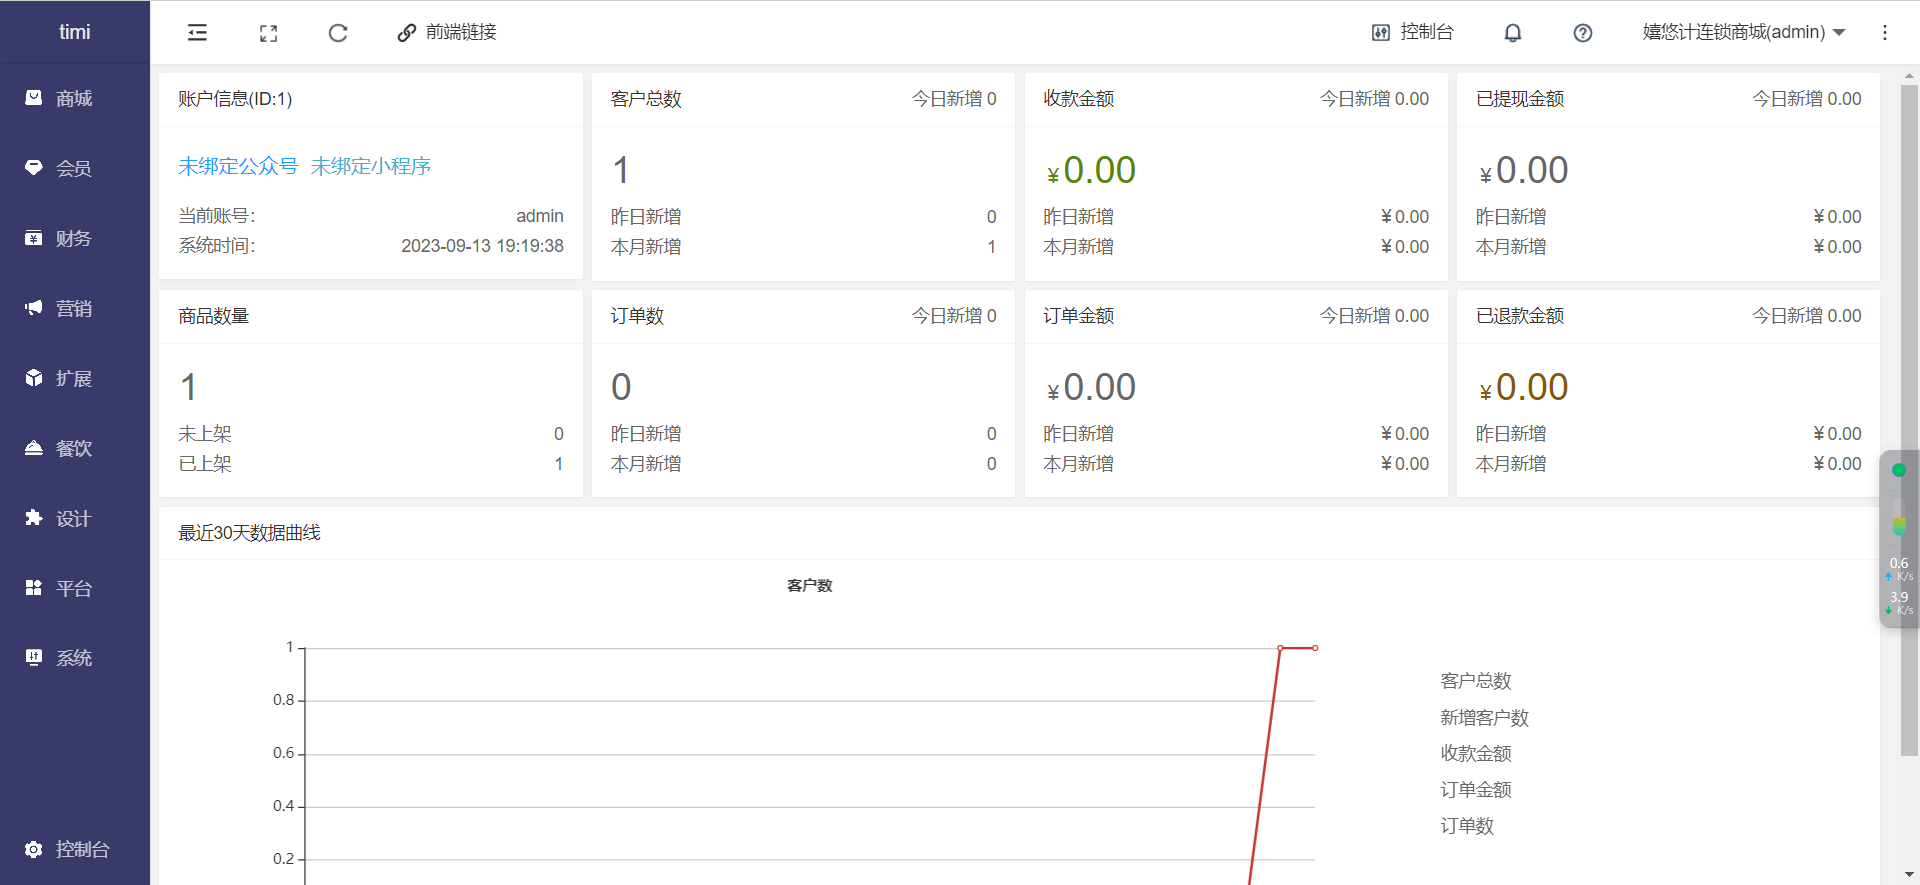
Task: Toggle the 收款金额 chart legend
Action: click(1476, 754)
